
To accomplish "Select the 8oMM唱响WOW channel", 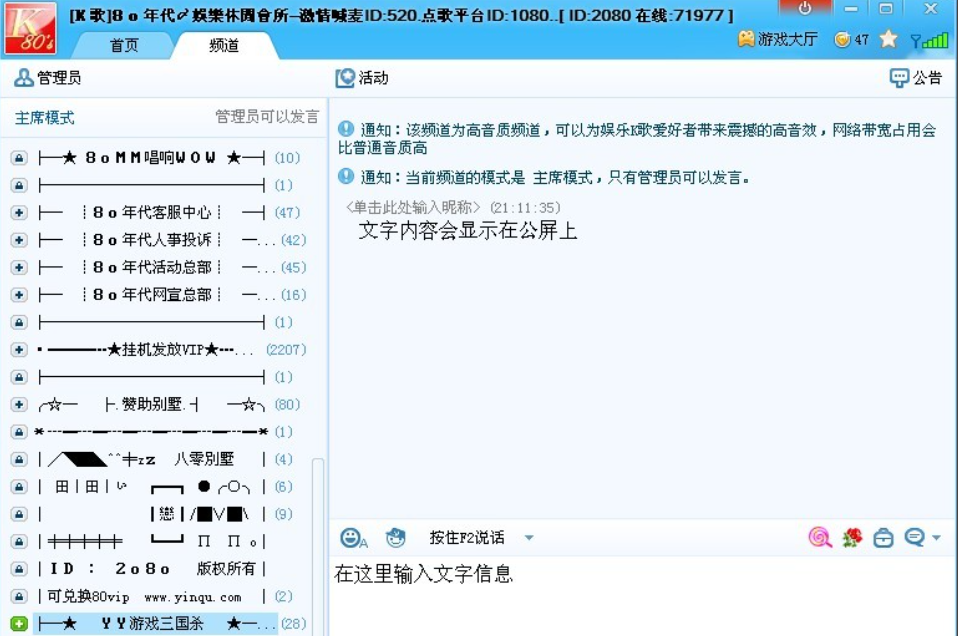I will pos(152,158).
